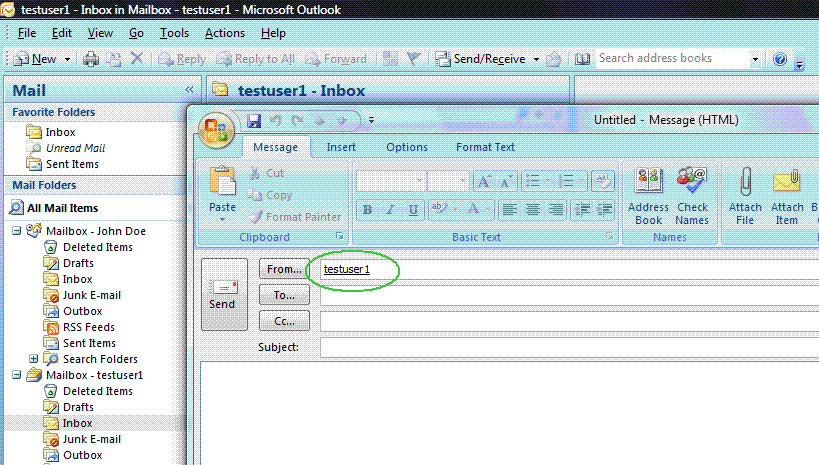The width and height of the screenshot is (819, 465).
Task: Save message with the floppy disk icon
Action: (254, 121)
